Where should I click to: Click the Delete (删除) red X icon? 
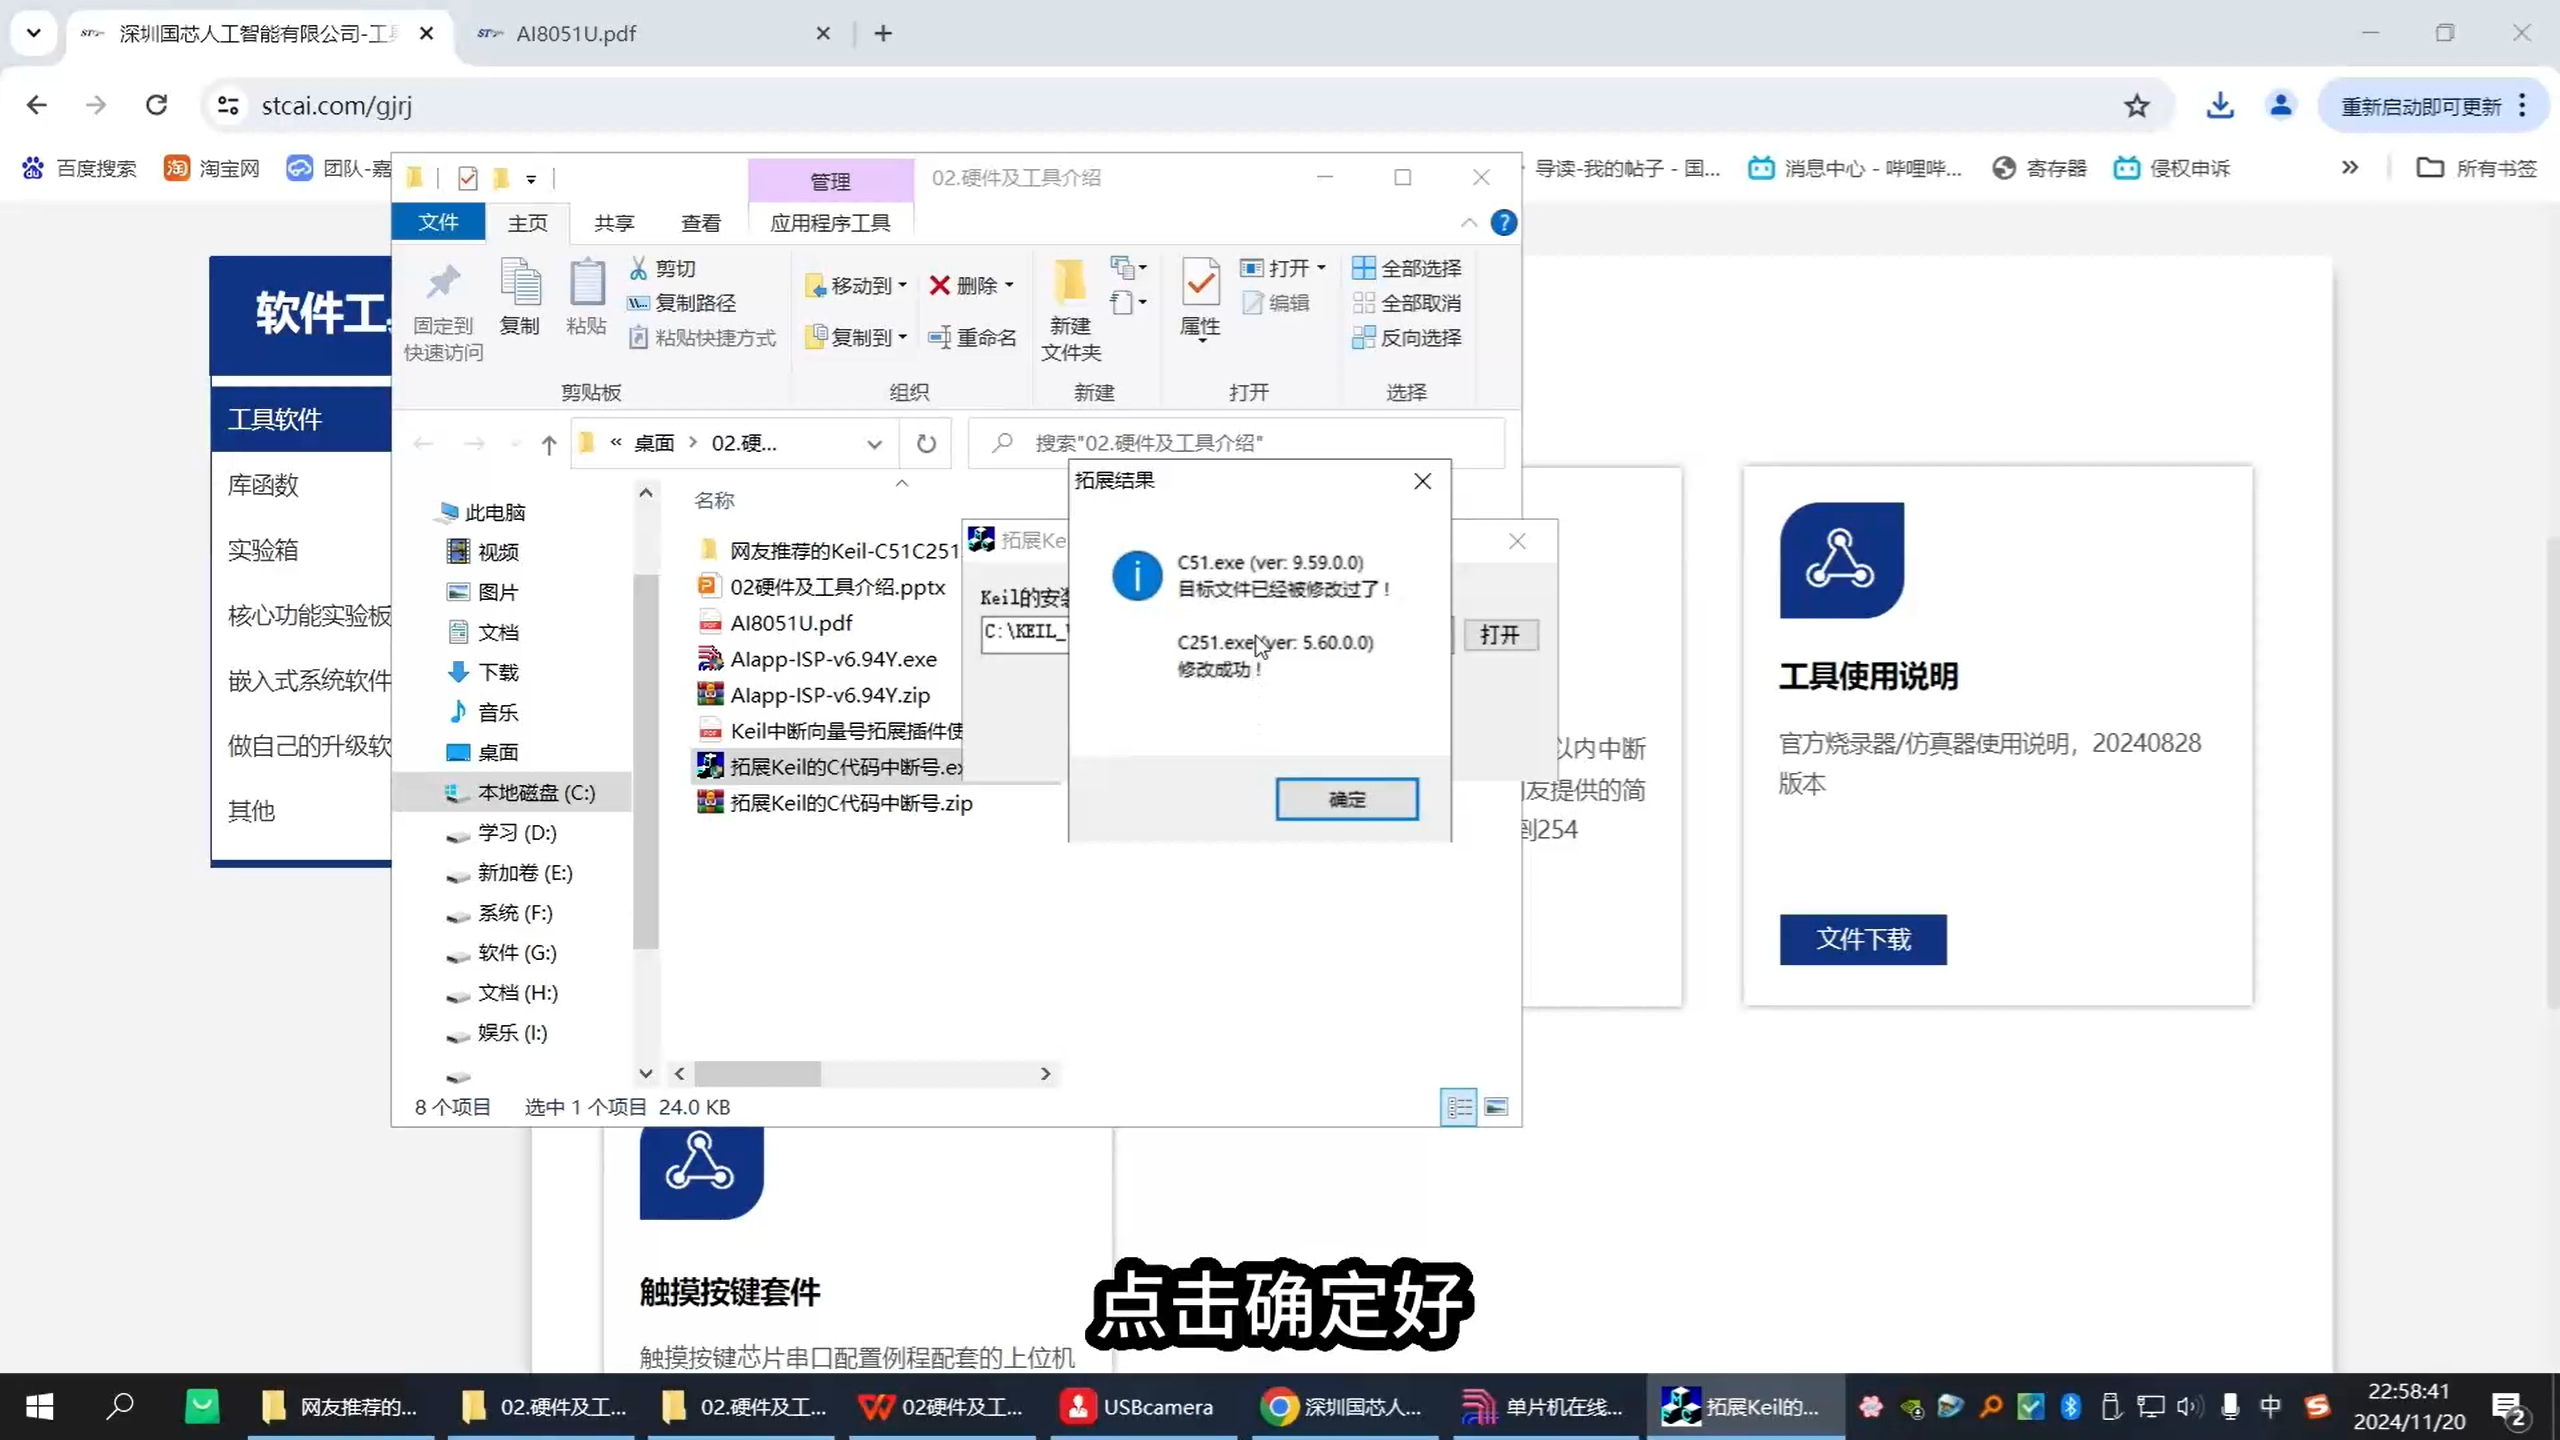point(939,286)
